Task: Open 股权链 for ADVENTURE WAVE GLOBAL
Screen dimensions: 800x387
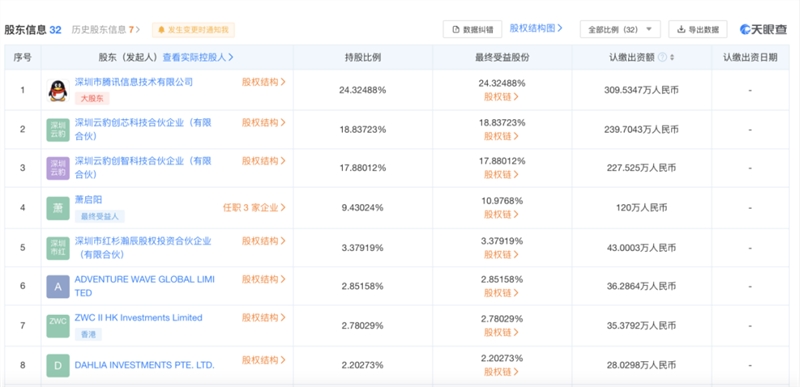Action: tap(501, 293)
